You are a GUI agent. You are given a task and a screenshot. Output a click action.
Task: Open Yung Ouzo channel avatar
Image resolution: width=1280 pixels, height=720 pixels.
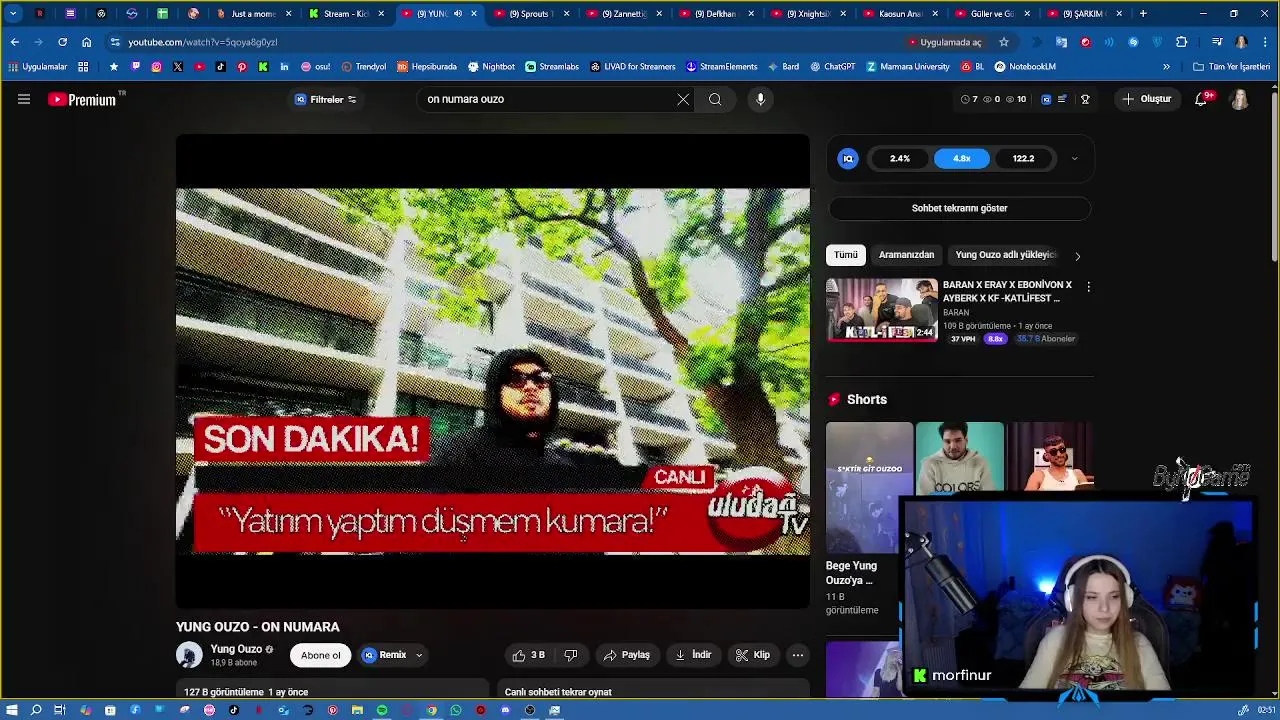click(x=189, y=655)
